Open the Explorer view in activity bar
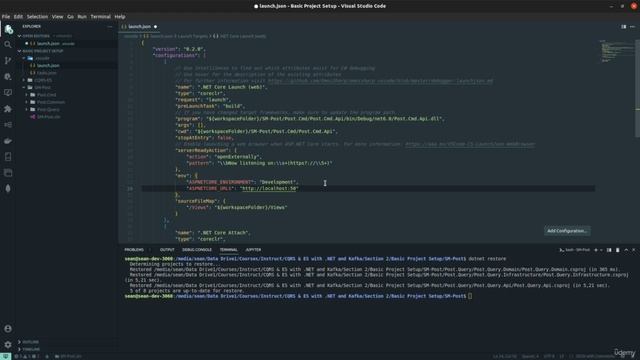640x360 pixels. pyautogui.click(x=8, y=29)
